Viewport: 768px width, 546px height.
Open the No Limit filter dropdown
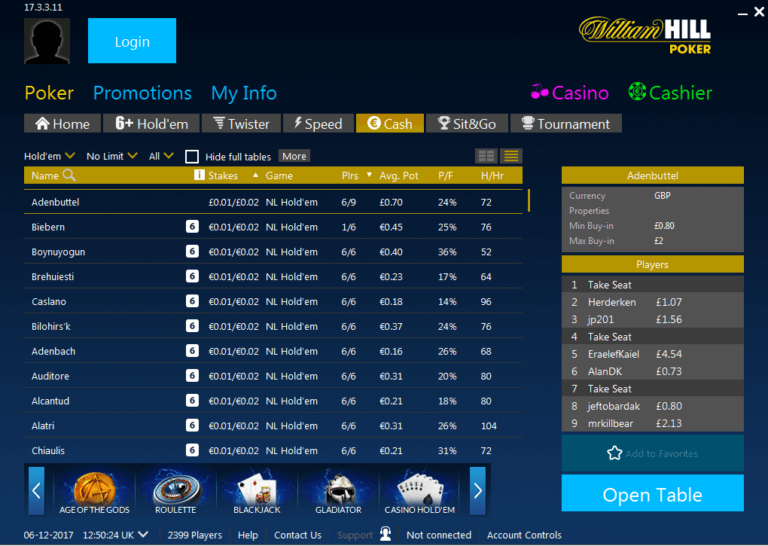click(x=112, y=156)
